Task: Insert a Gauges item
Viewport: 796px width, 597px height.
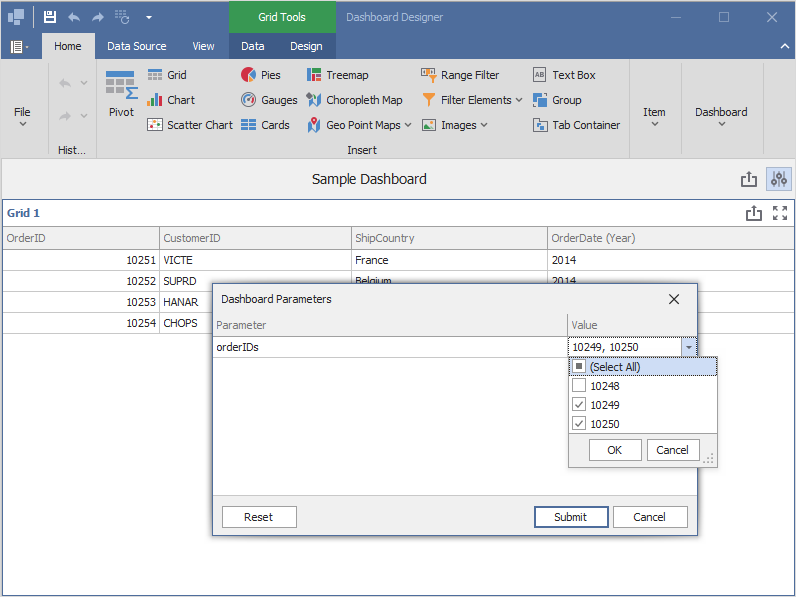Action: (x=269, y=100)
